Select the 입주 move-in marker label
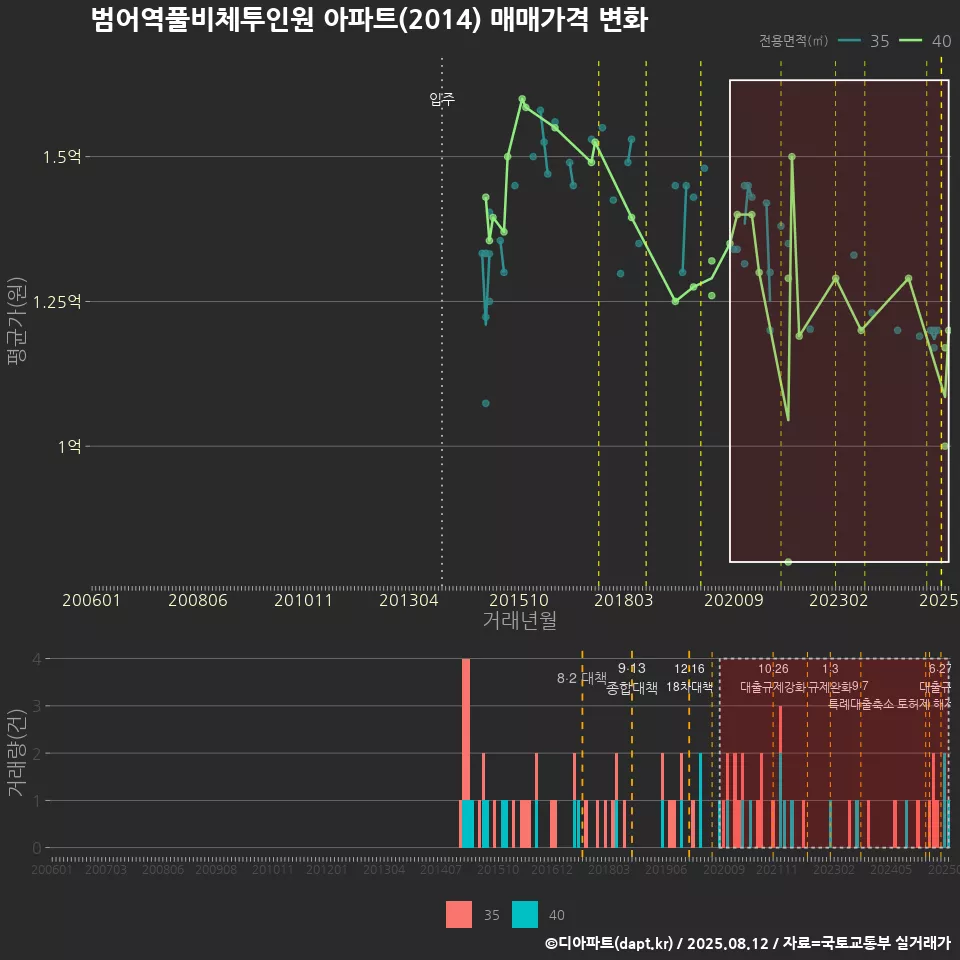960x960 pixels. (442, 99)
